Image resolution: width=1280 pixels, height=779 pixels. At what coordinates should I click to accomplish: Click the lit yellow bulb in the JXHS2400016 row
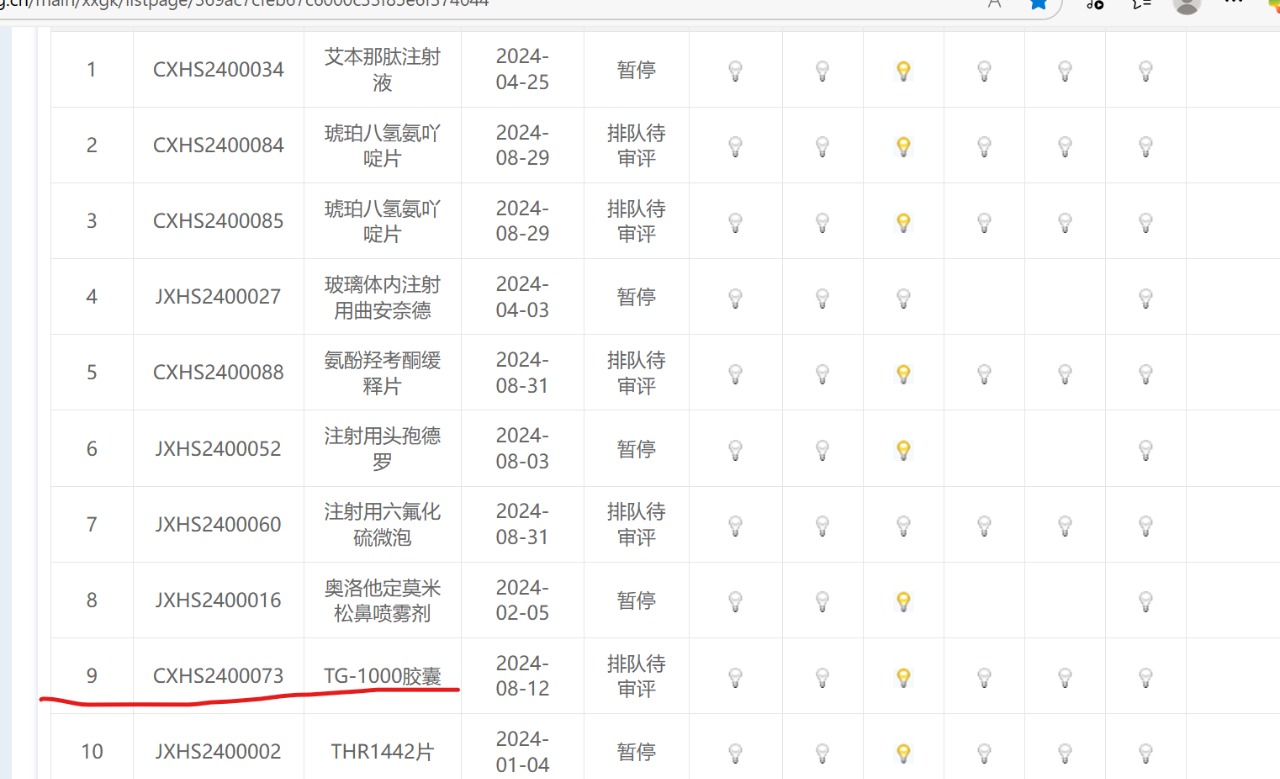903,601
